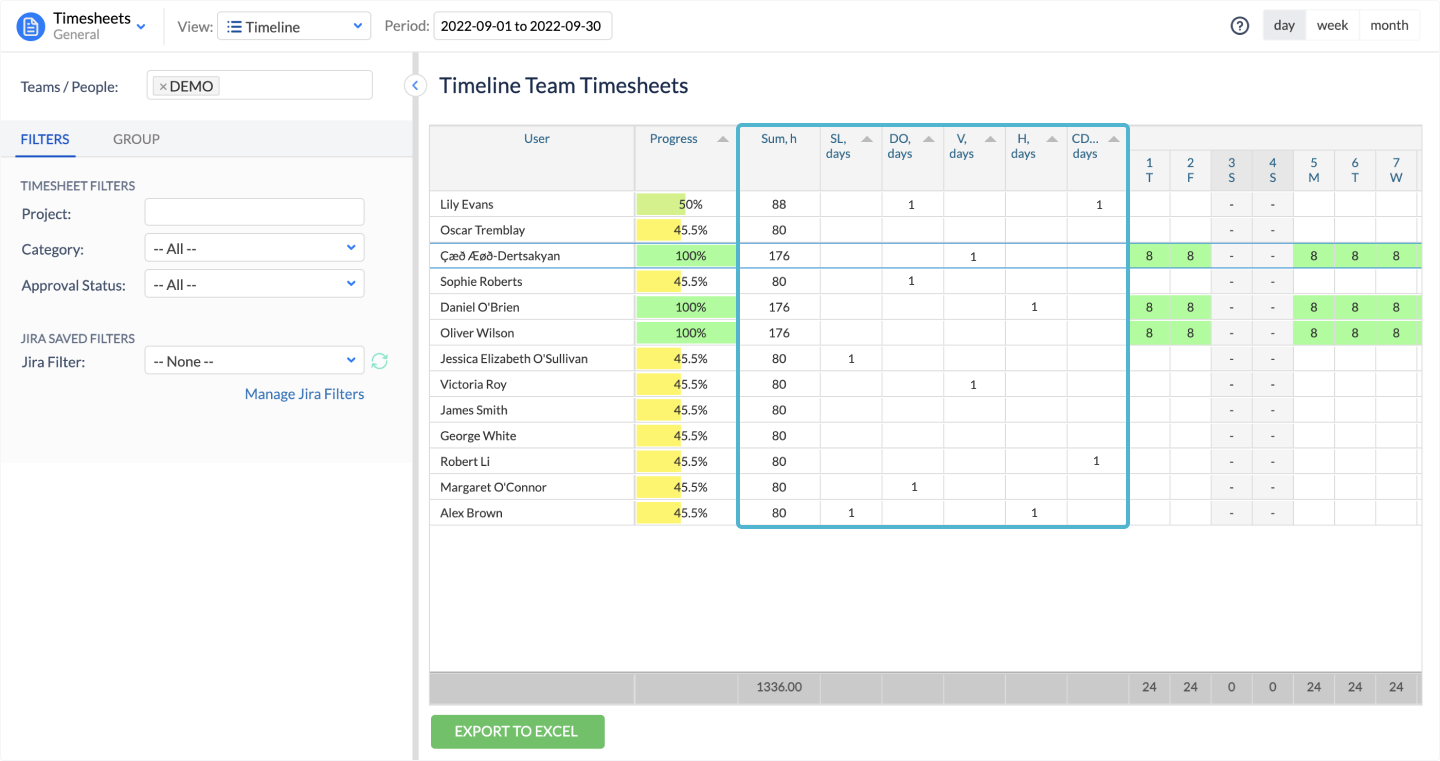Expand the Category dropdown
The image size is (1440, 761).
click(x=254, y=248)
